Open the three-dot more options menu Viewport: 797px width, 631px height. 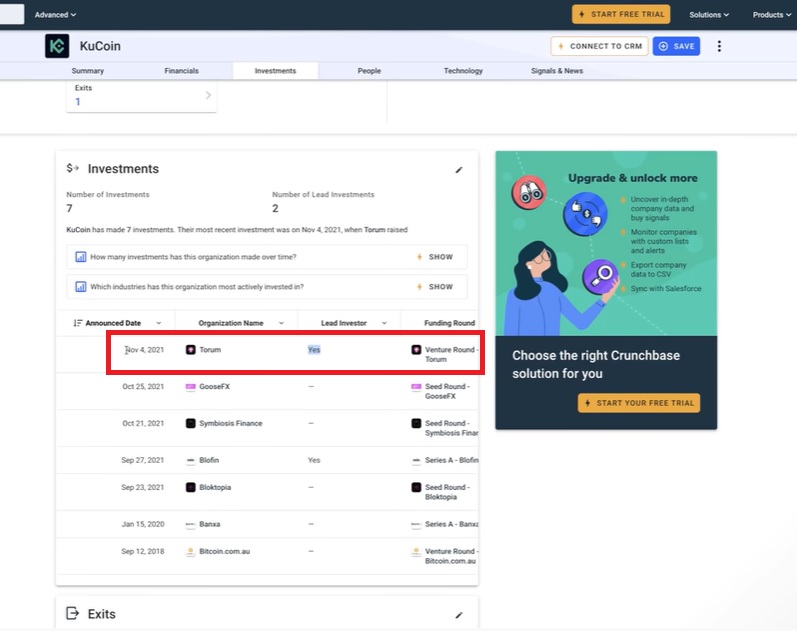(x=719, y=46)
